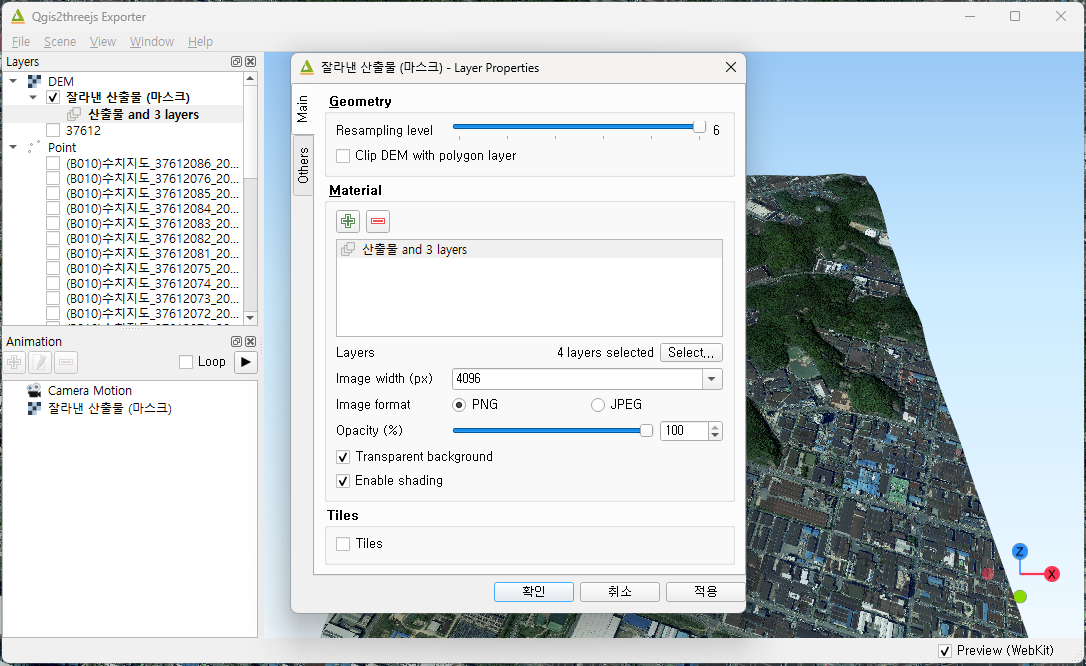Add a material with the green plus icon
The height and width of the screenshot is (666, 1086).
point(348,221)
